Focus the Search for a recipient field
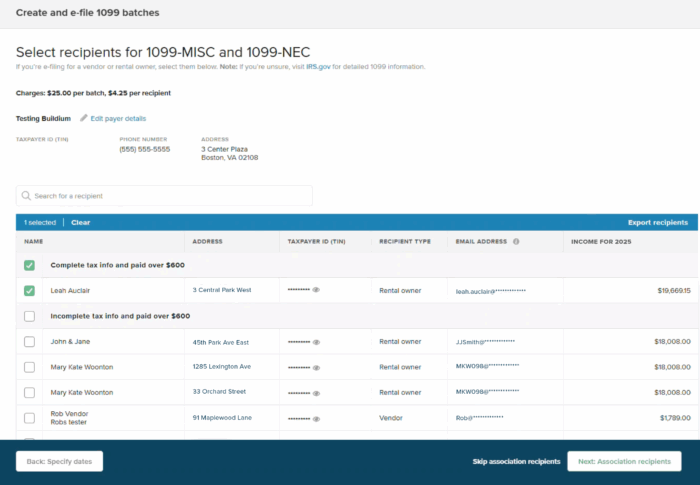700x485 pixels. pos(170,196)
